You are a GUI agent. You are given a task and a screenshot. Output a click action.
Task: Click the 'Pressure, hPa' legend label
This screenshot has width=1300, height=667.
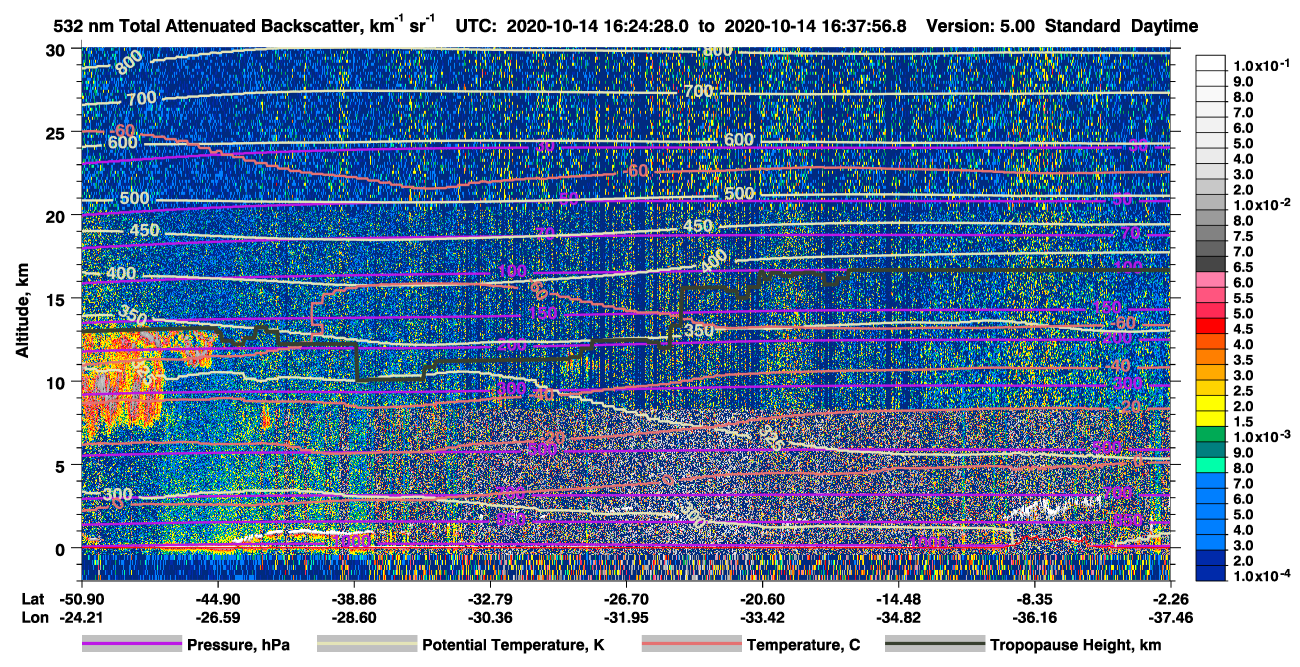coord(238,645)
